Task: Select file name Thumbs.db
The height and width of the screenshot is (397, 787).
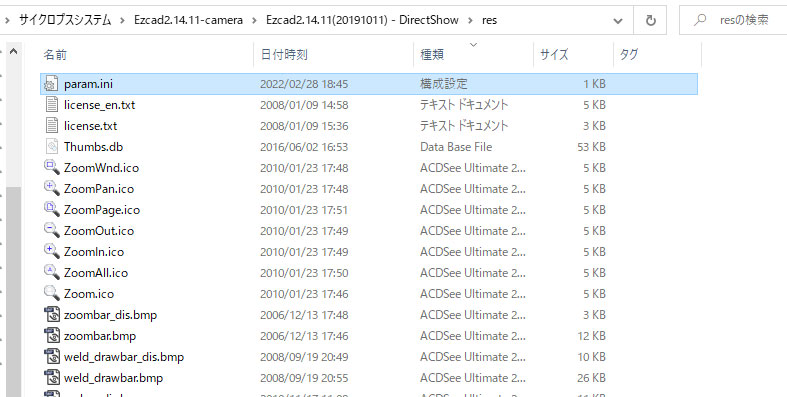Action: coord(93,147)
